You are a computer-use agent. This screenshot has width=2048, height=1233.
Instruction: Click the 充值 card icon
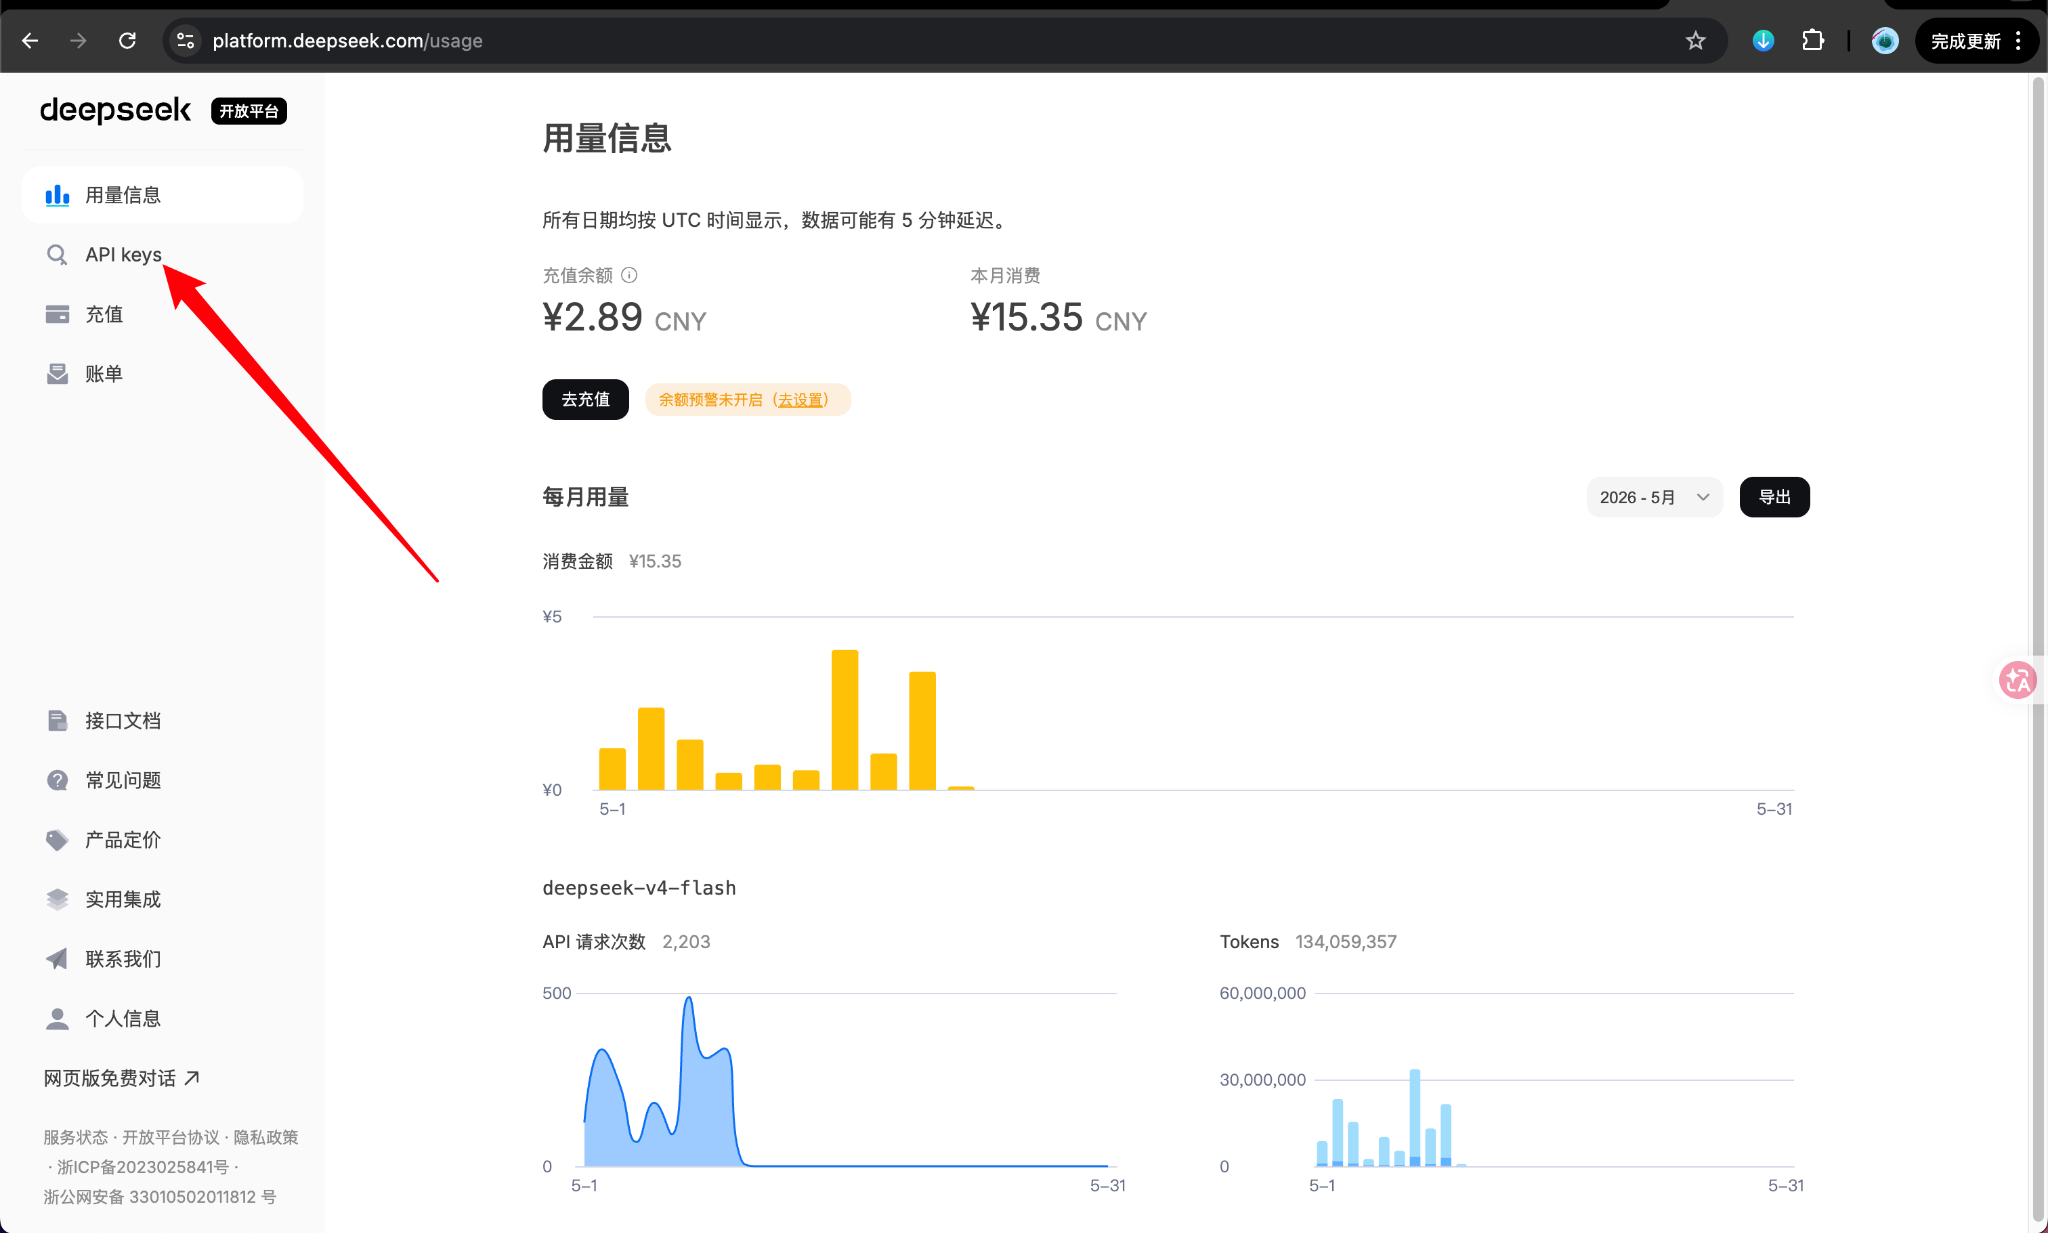[x=57, y=314]
